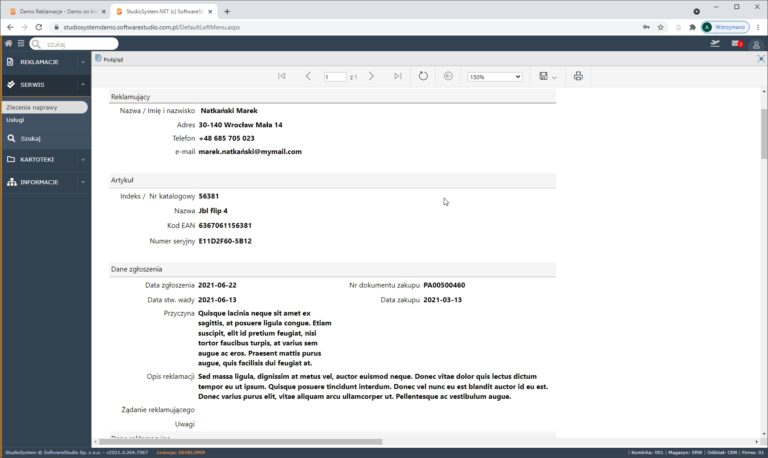The image size is (768, 458).
Task: Open Usługi menu item
Action: [x=15, y=120]
